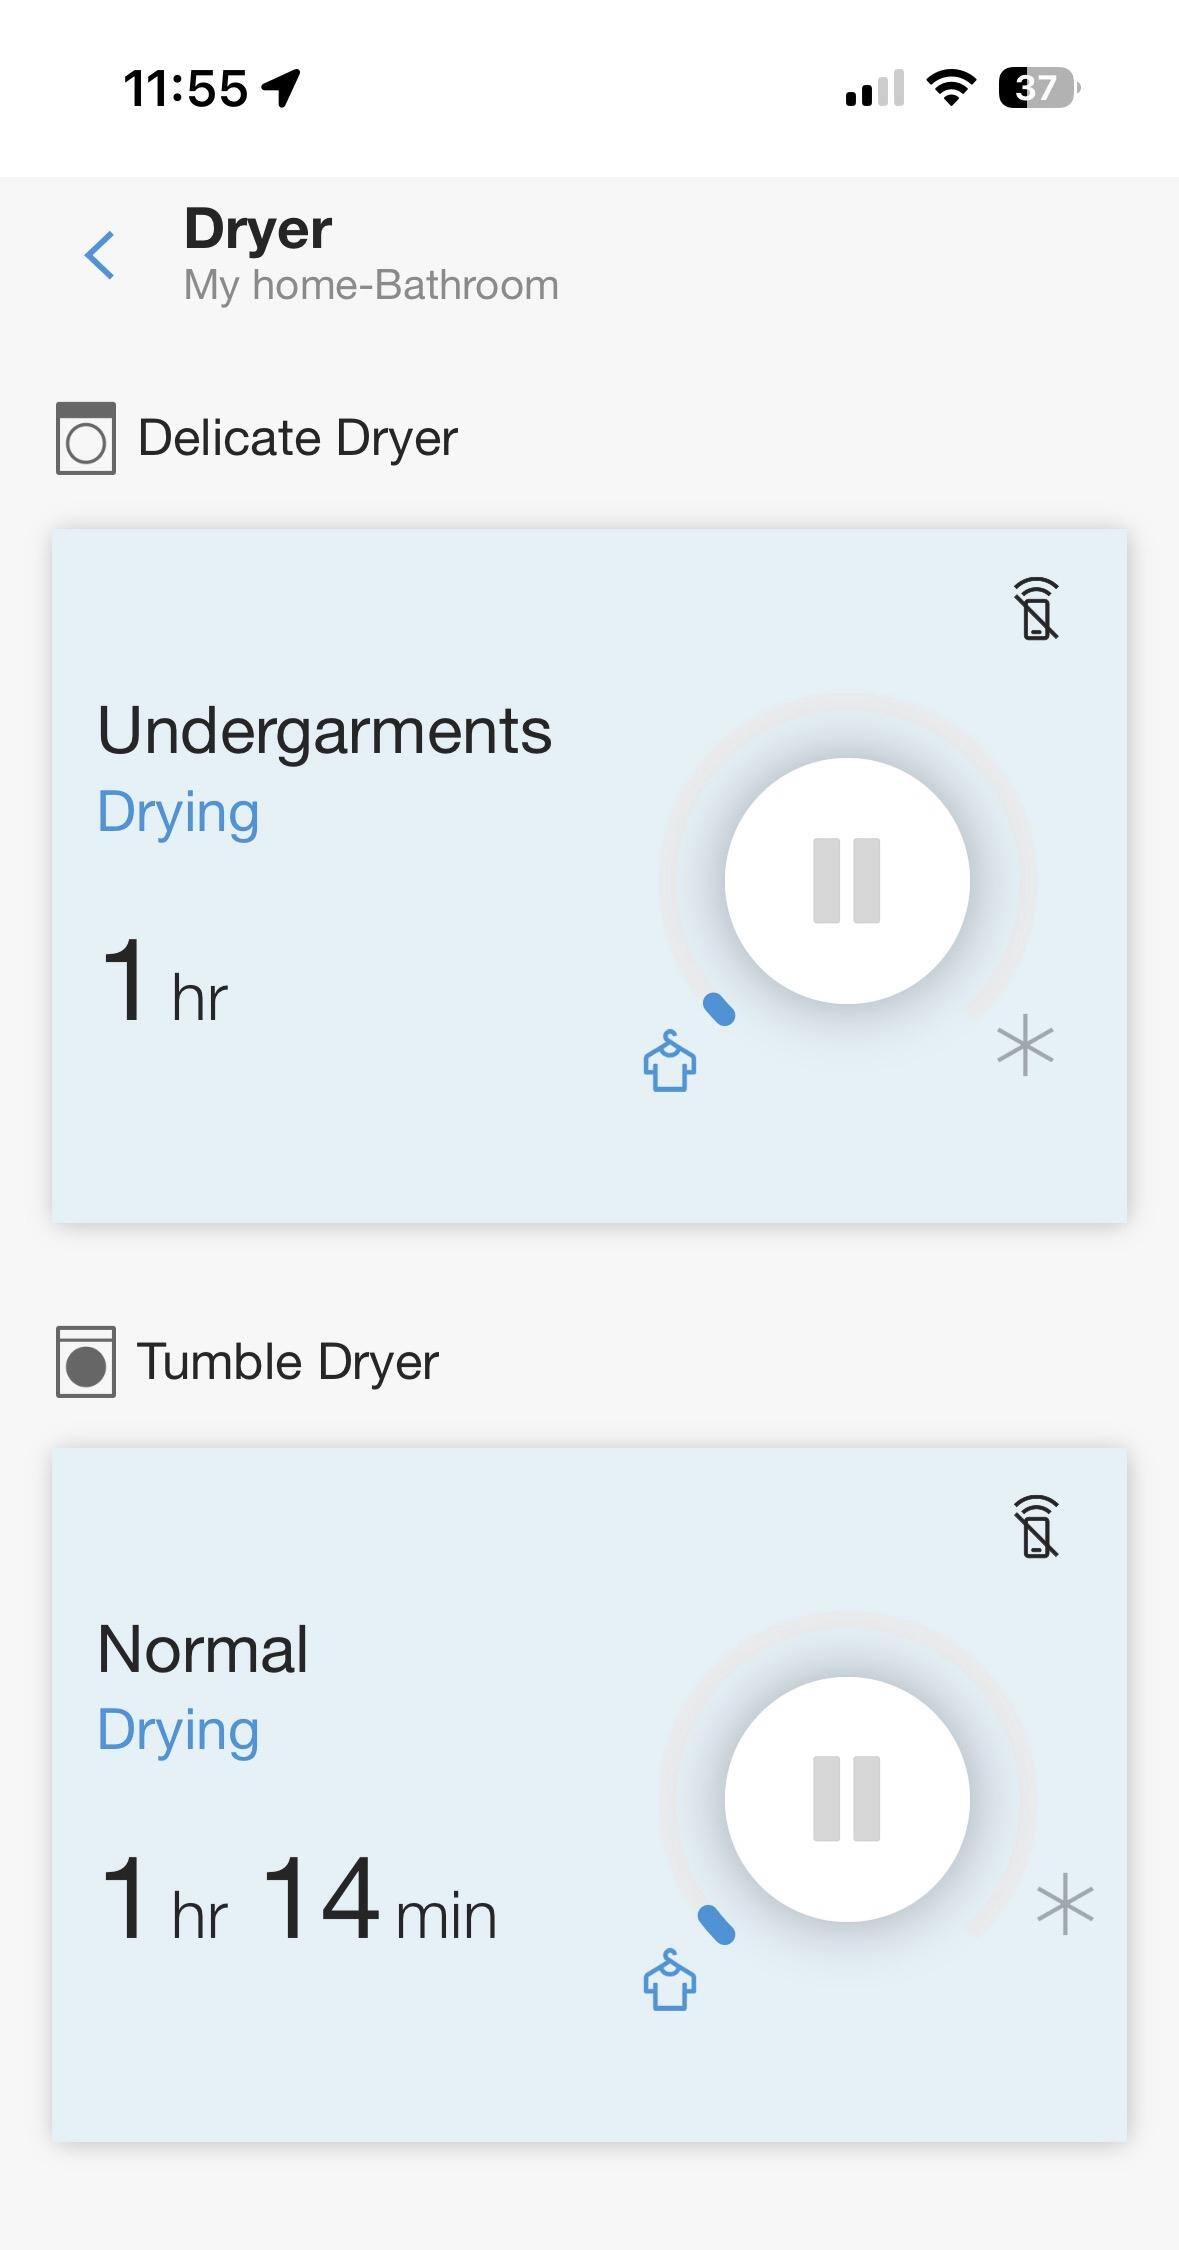The height and width of the screenshot is (2250, 1179).
Task: Tap the shirt hanger icon on Undergarments card
Action: [x=669, y=1062]
